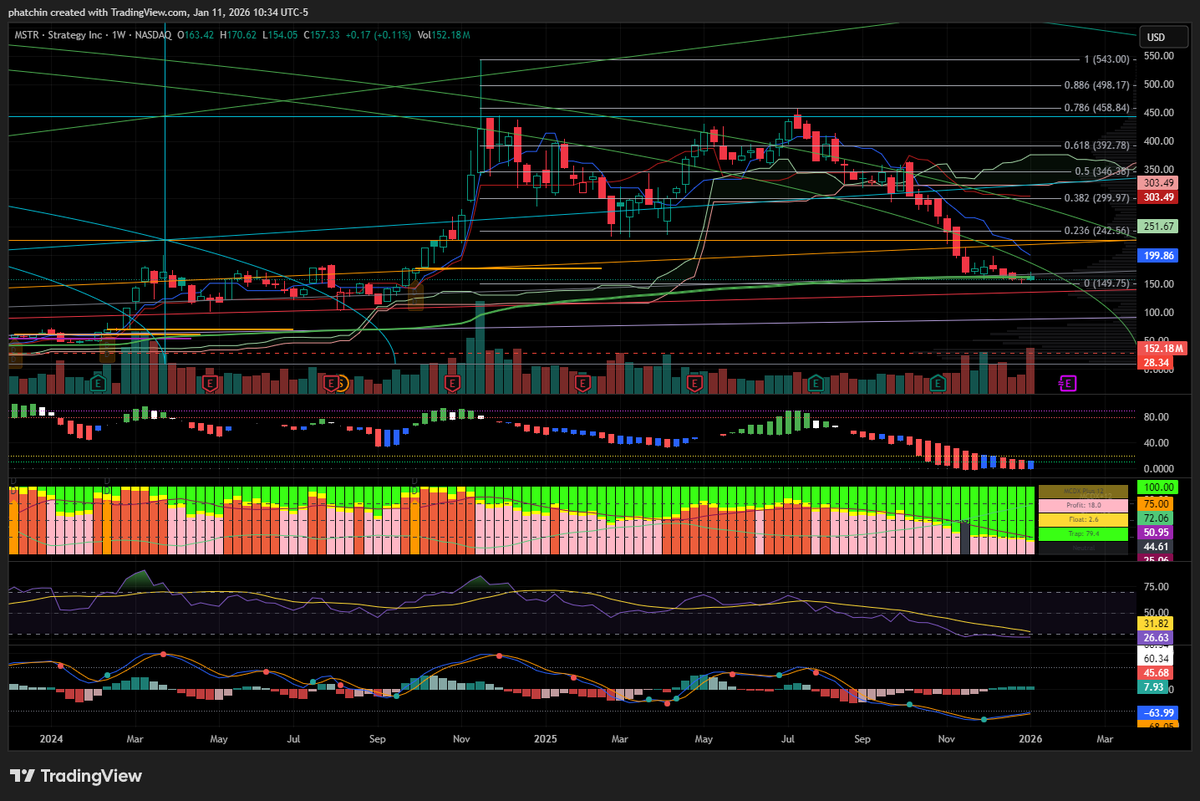The image size is (1200, 801).
Task: Click the green 251.67 price axis label
Action: (1156, 227)
